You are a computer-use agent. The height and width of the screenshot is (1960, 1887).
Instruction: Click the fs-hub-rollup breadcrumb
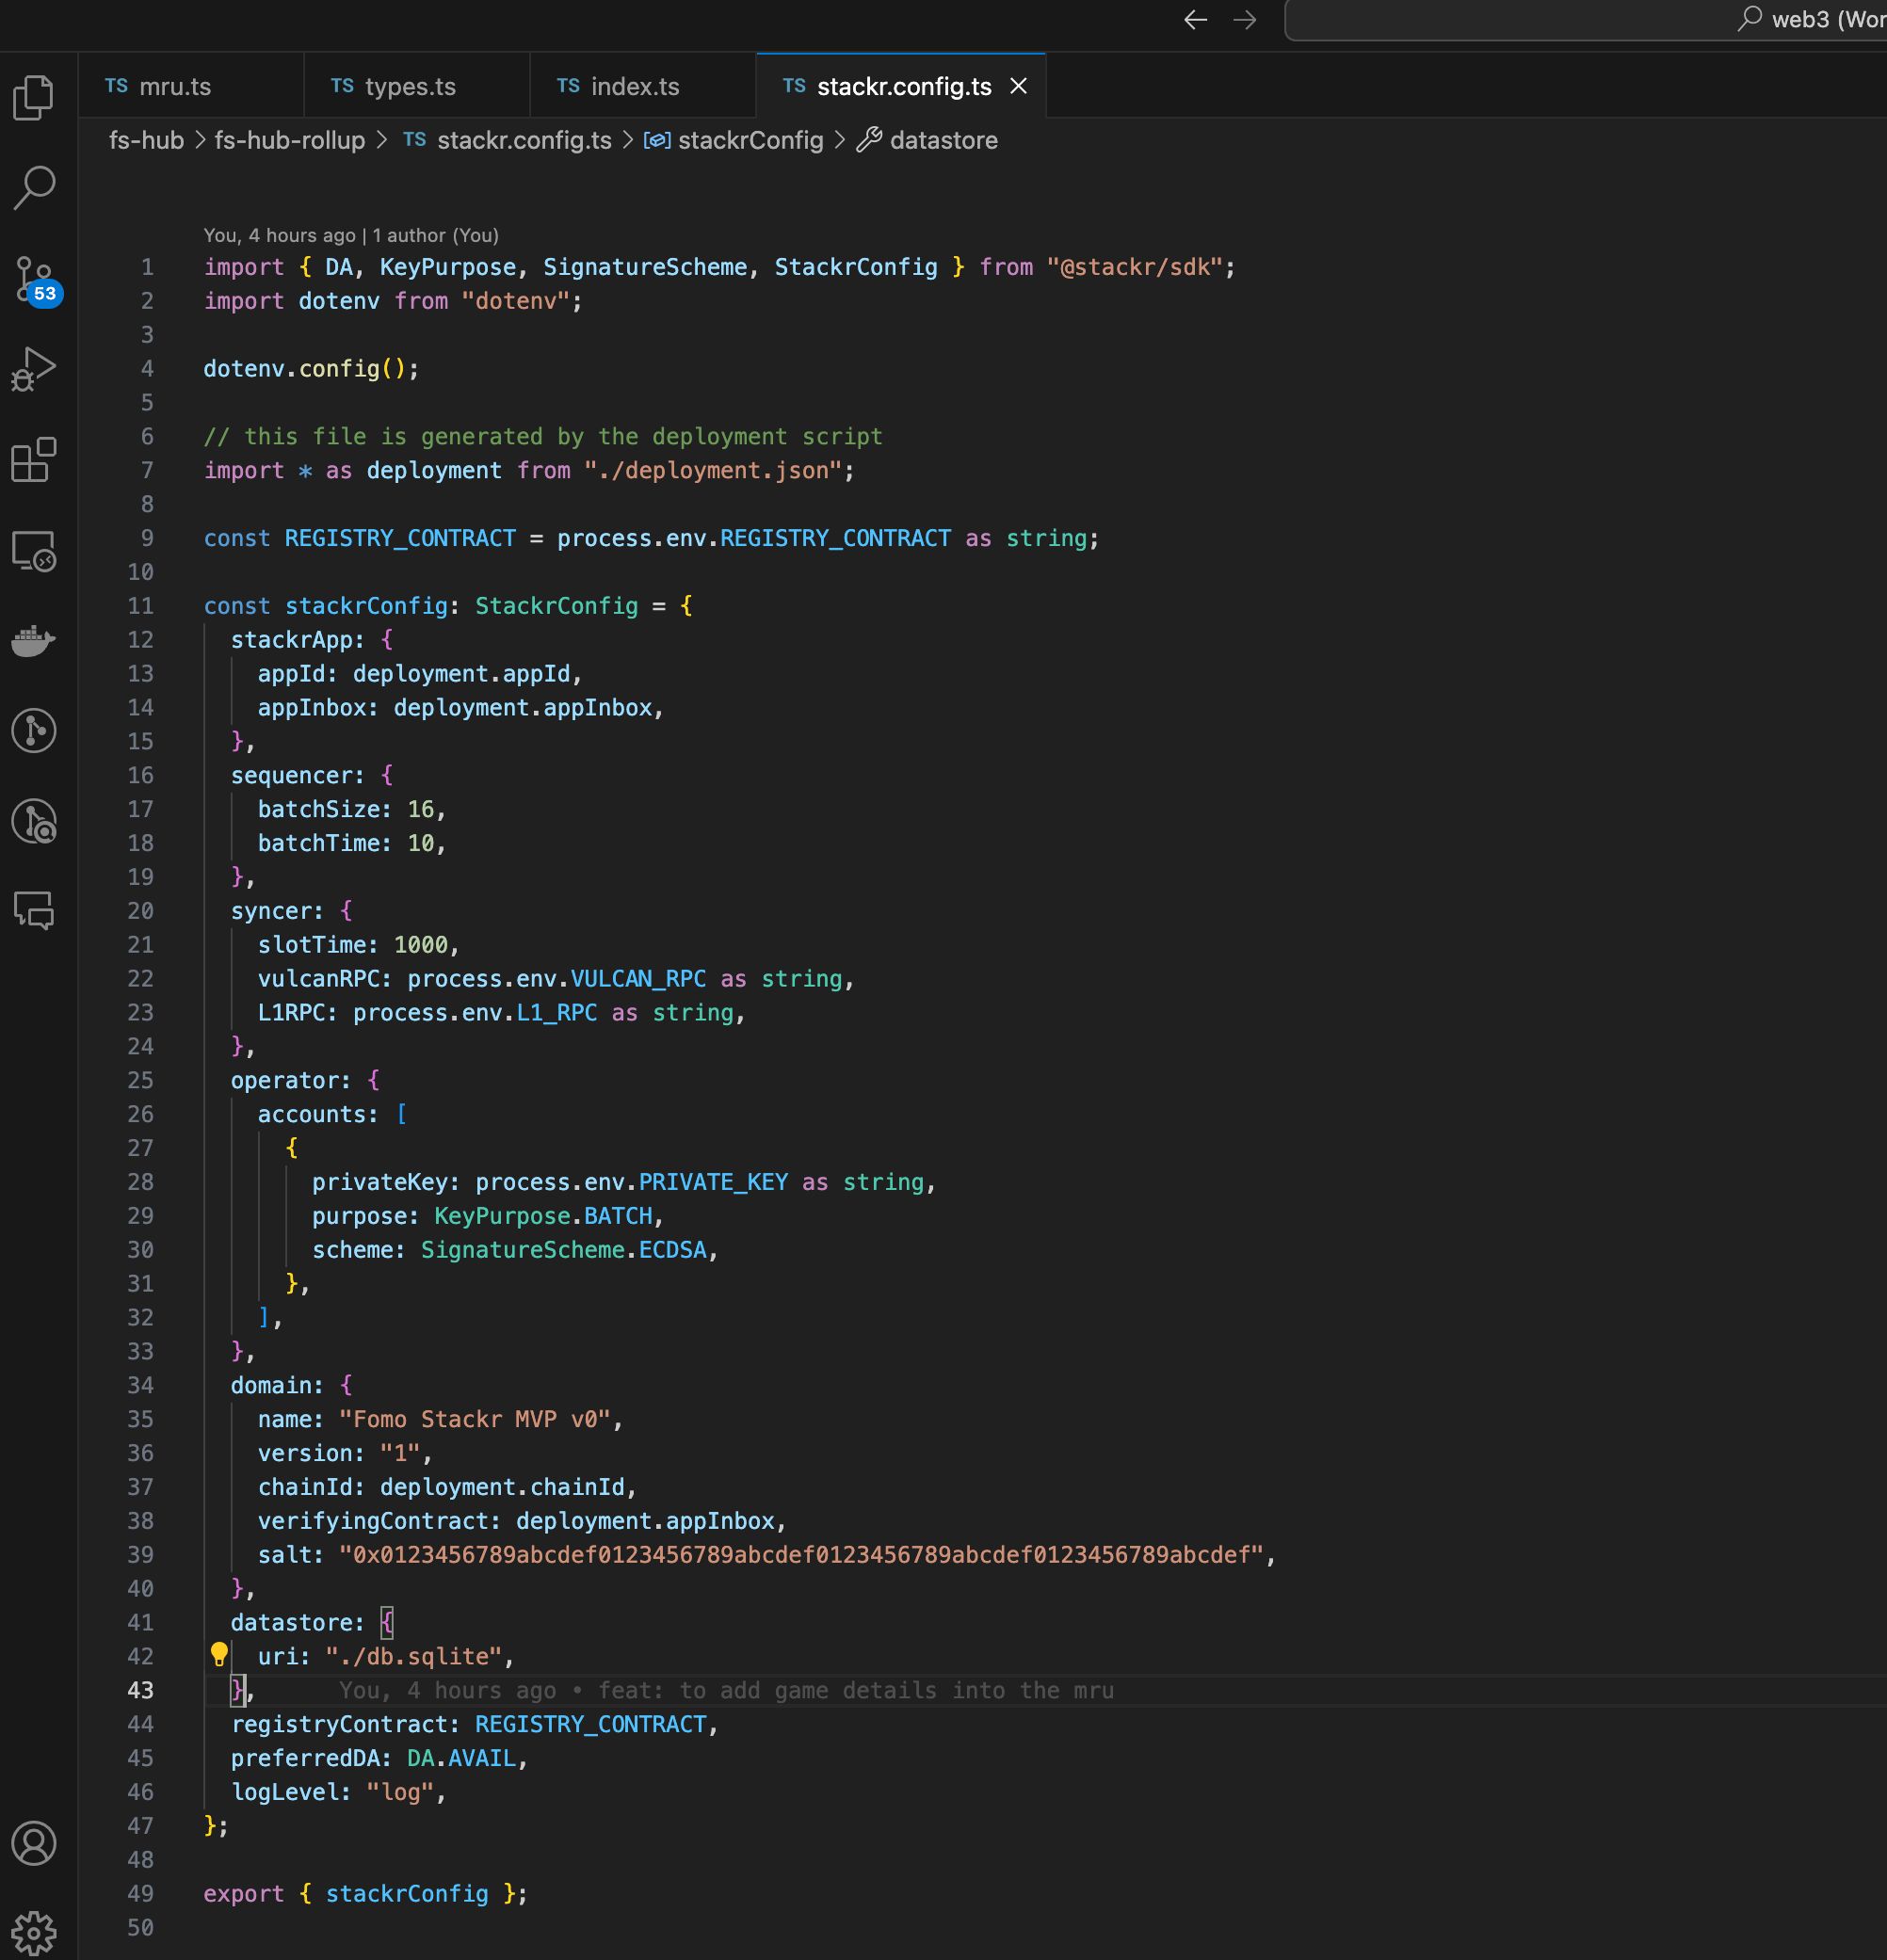pyautogui.click(x=290, y=140)
